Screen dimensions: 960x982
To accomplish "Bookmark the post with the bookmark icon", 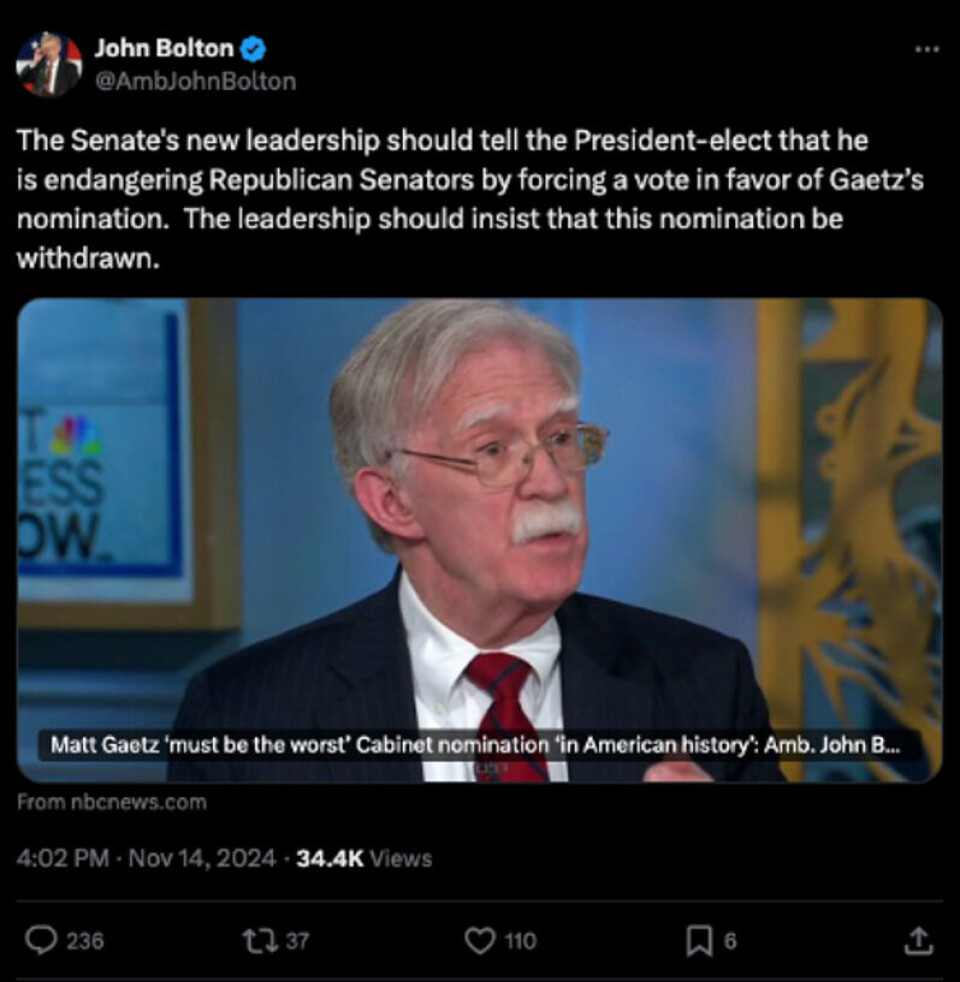I will click(699, 941).
